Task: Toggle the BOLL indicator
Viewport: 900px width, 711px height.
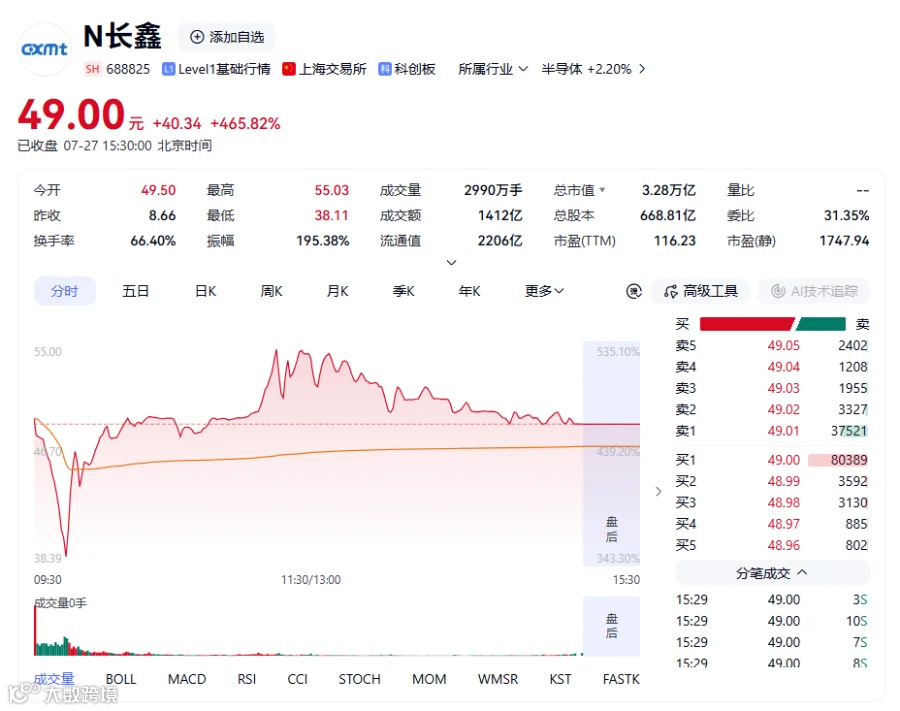Action: coord(121,679)
